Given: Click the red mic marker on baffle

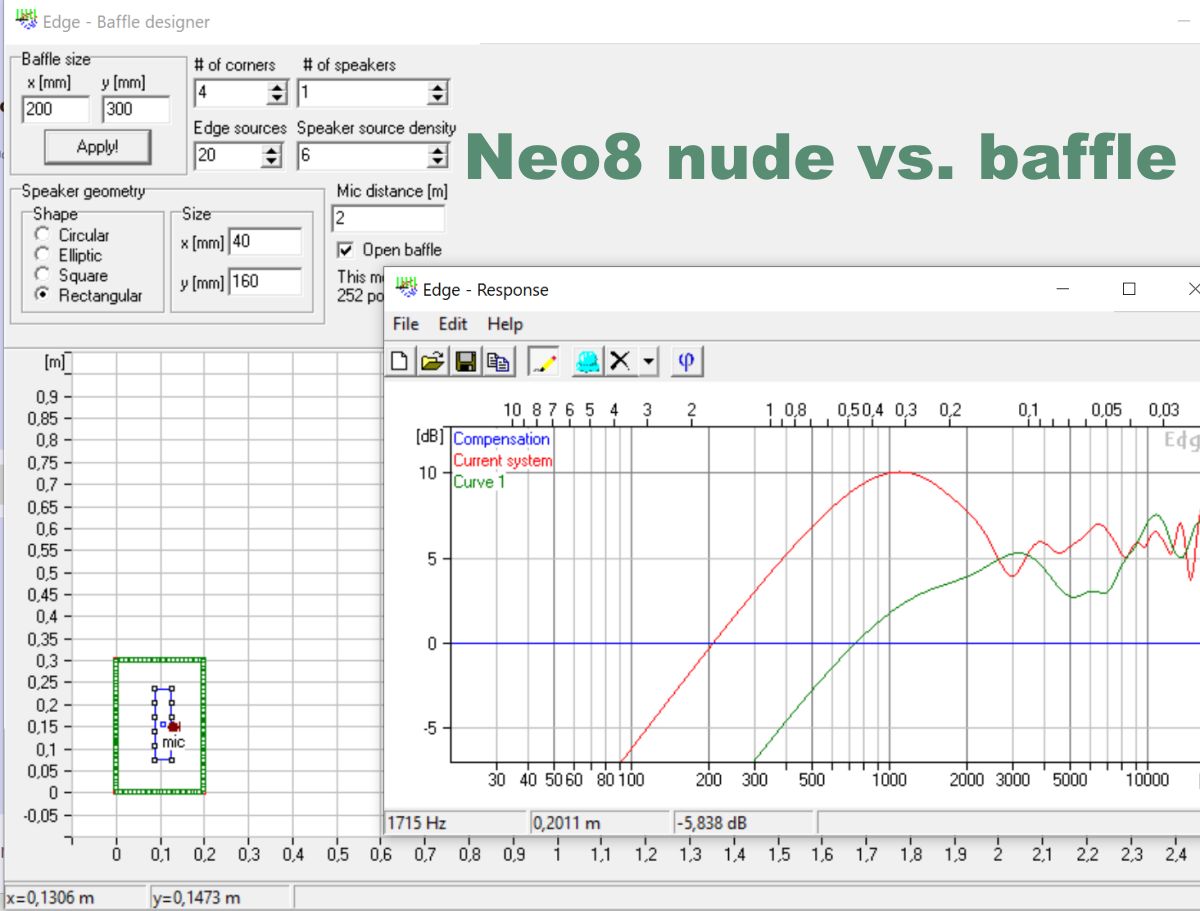Looking at the screenshot, I should click(173, 727).
